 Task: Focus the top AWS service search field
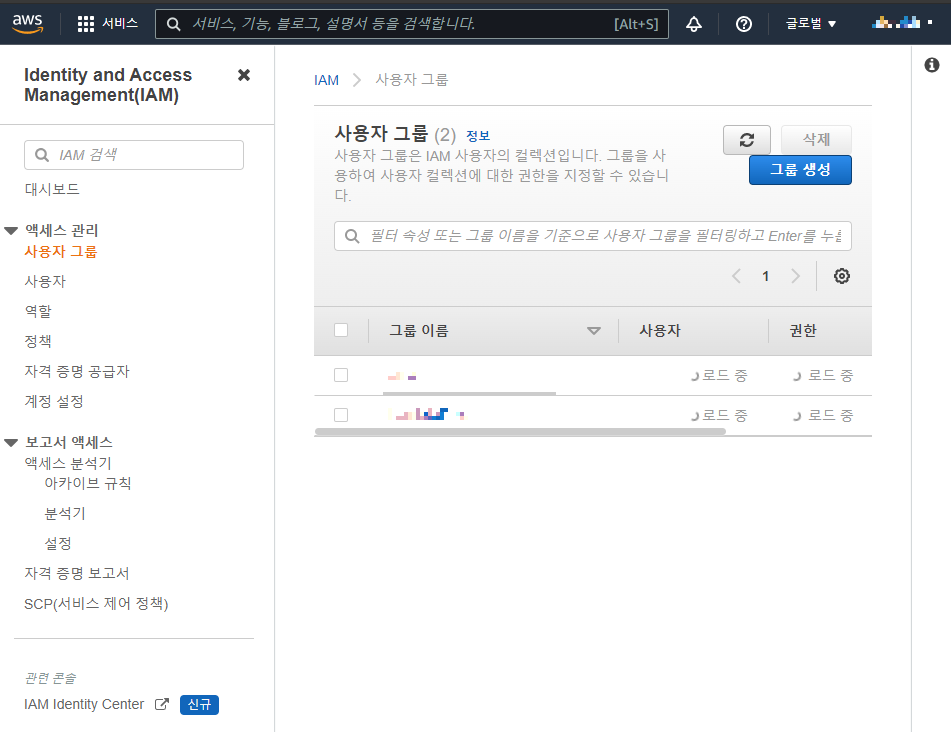pyautogui.click(x=412, y=24)
